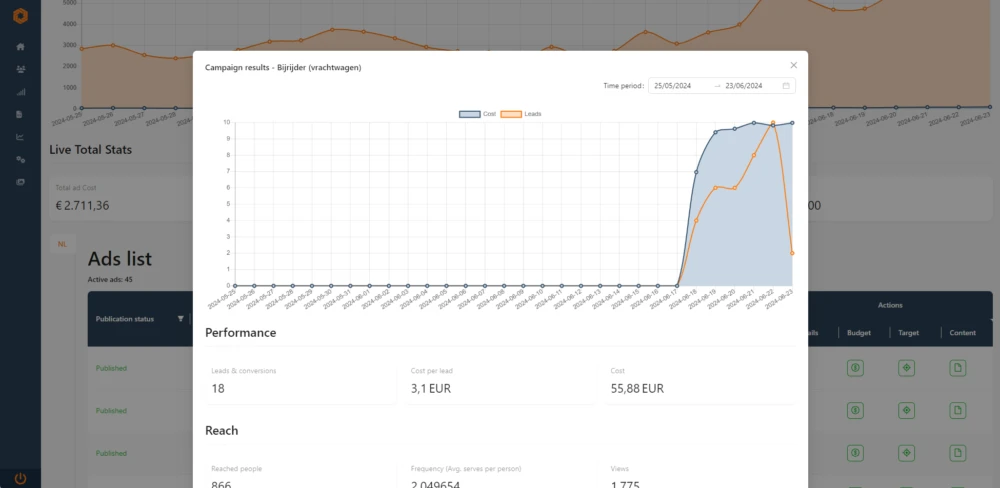
Task: Click the calendar icon in date picker
Action: coord(786,86)
